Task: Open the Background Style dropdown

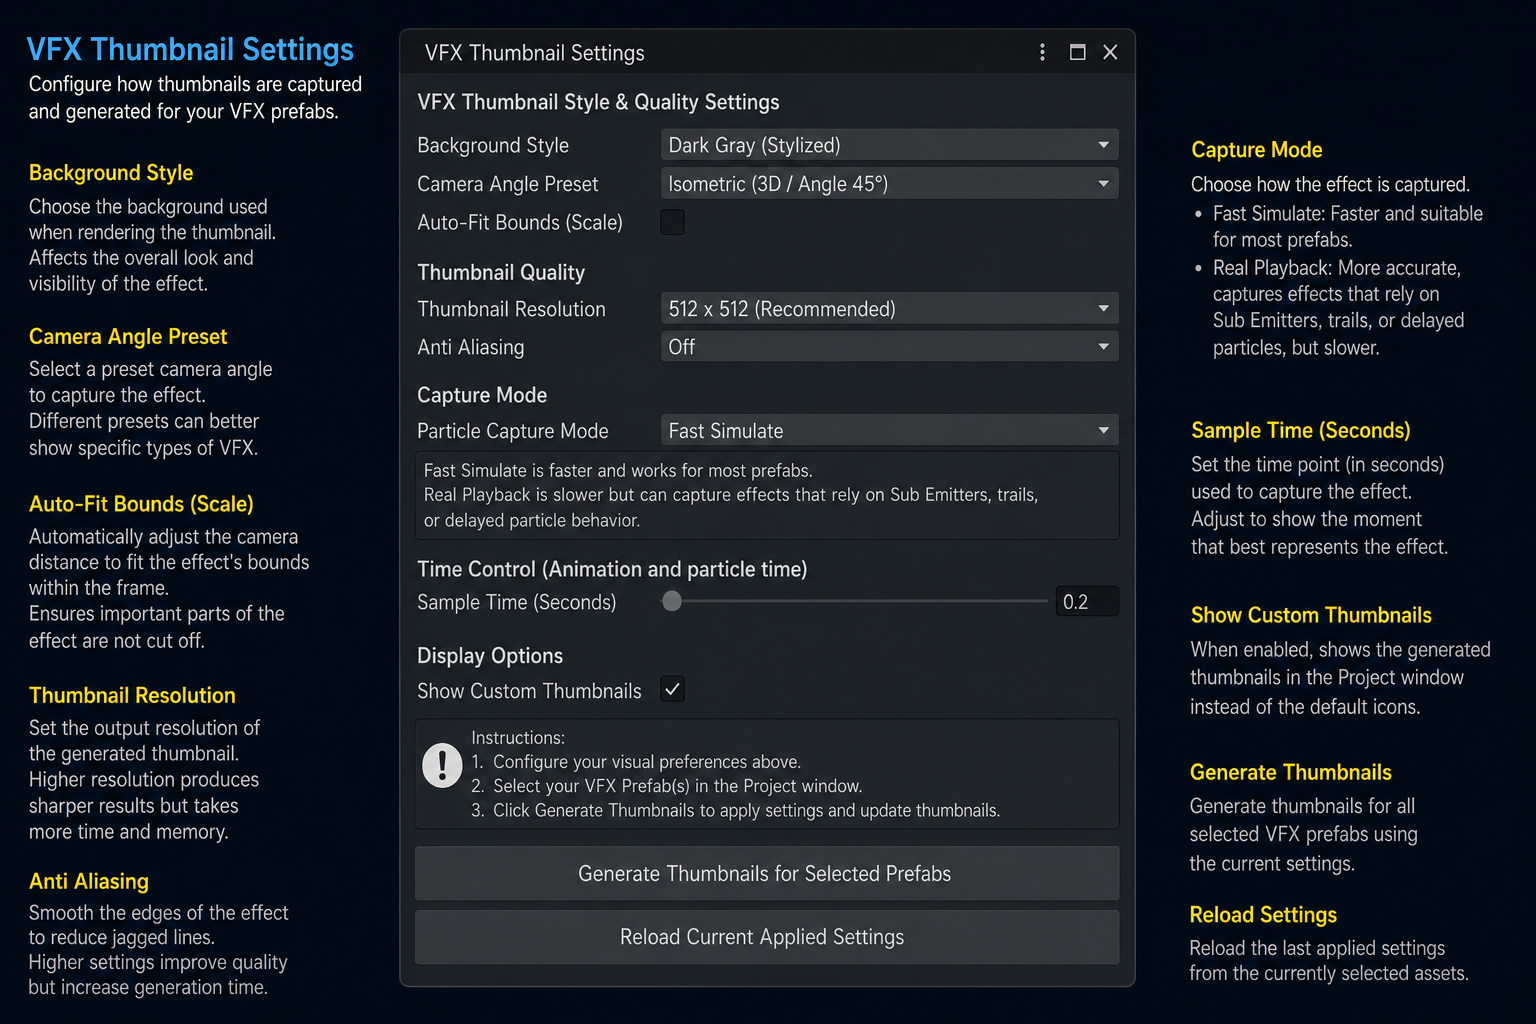Action: [889, 145]
